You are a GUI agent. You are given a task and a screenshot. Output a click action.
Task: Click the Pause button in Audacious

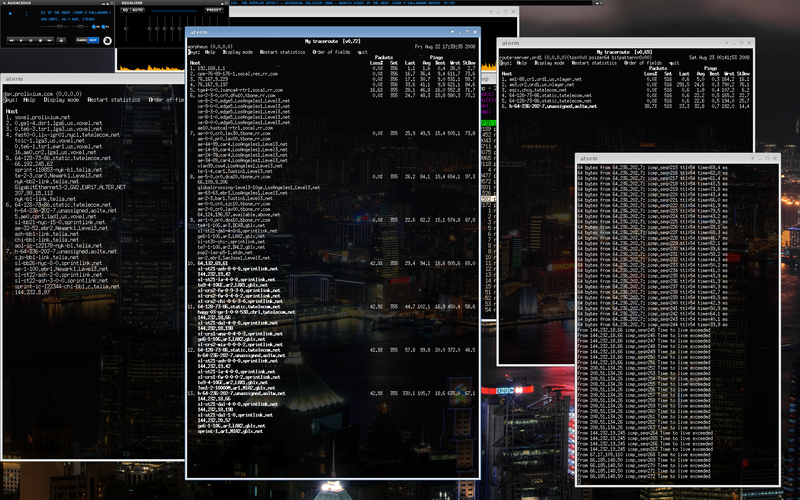[31, 40]
